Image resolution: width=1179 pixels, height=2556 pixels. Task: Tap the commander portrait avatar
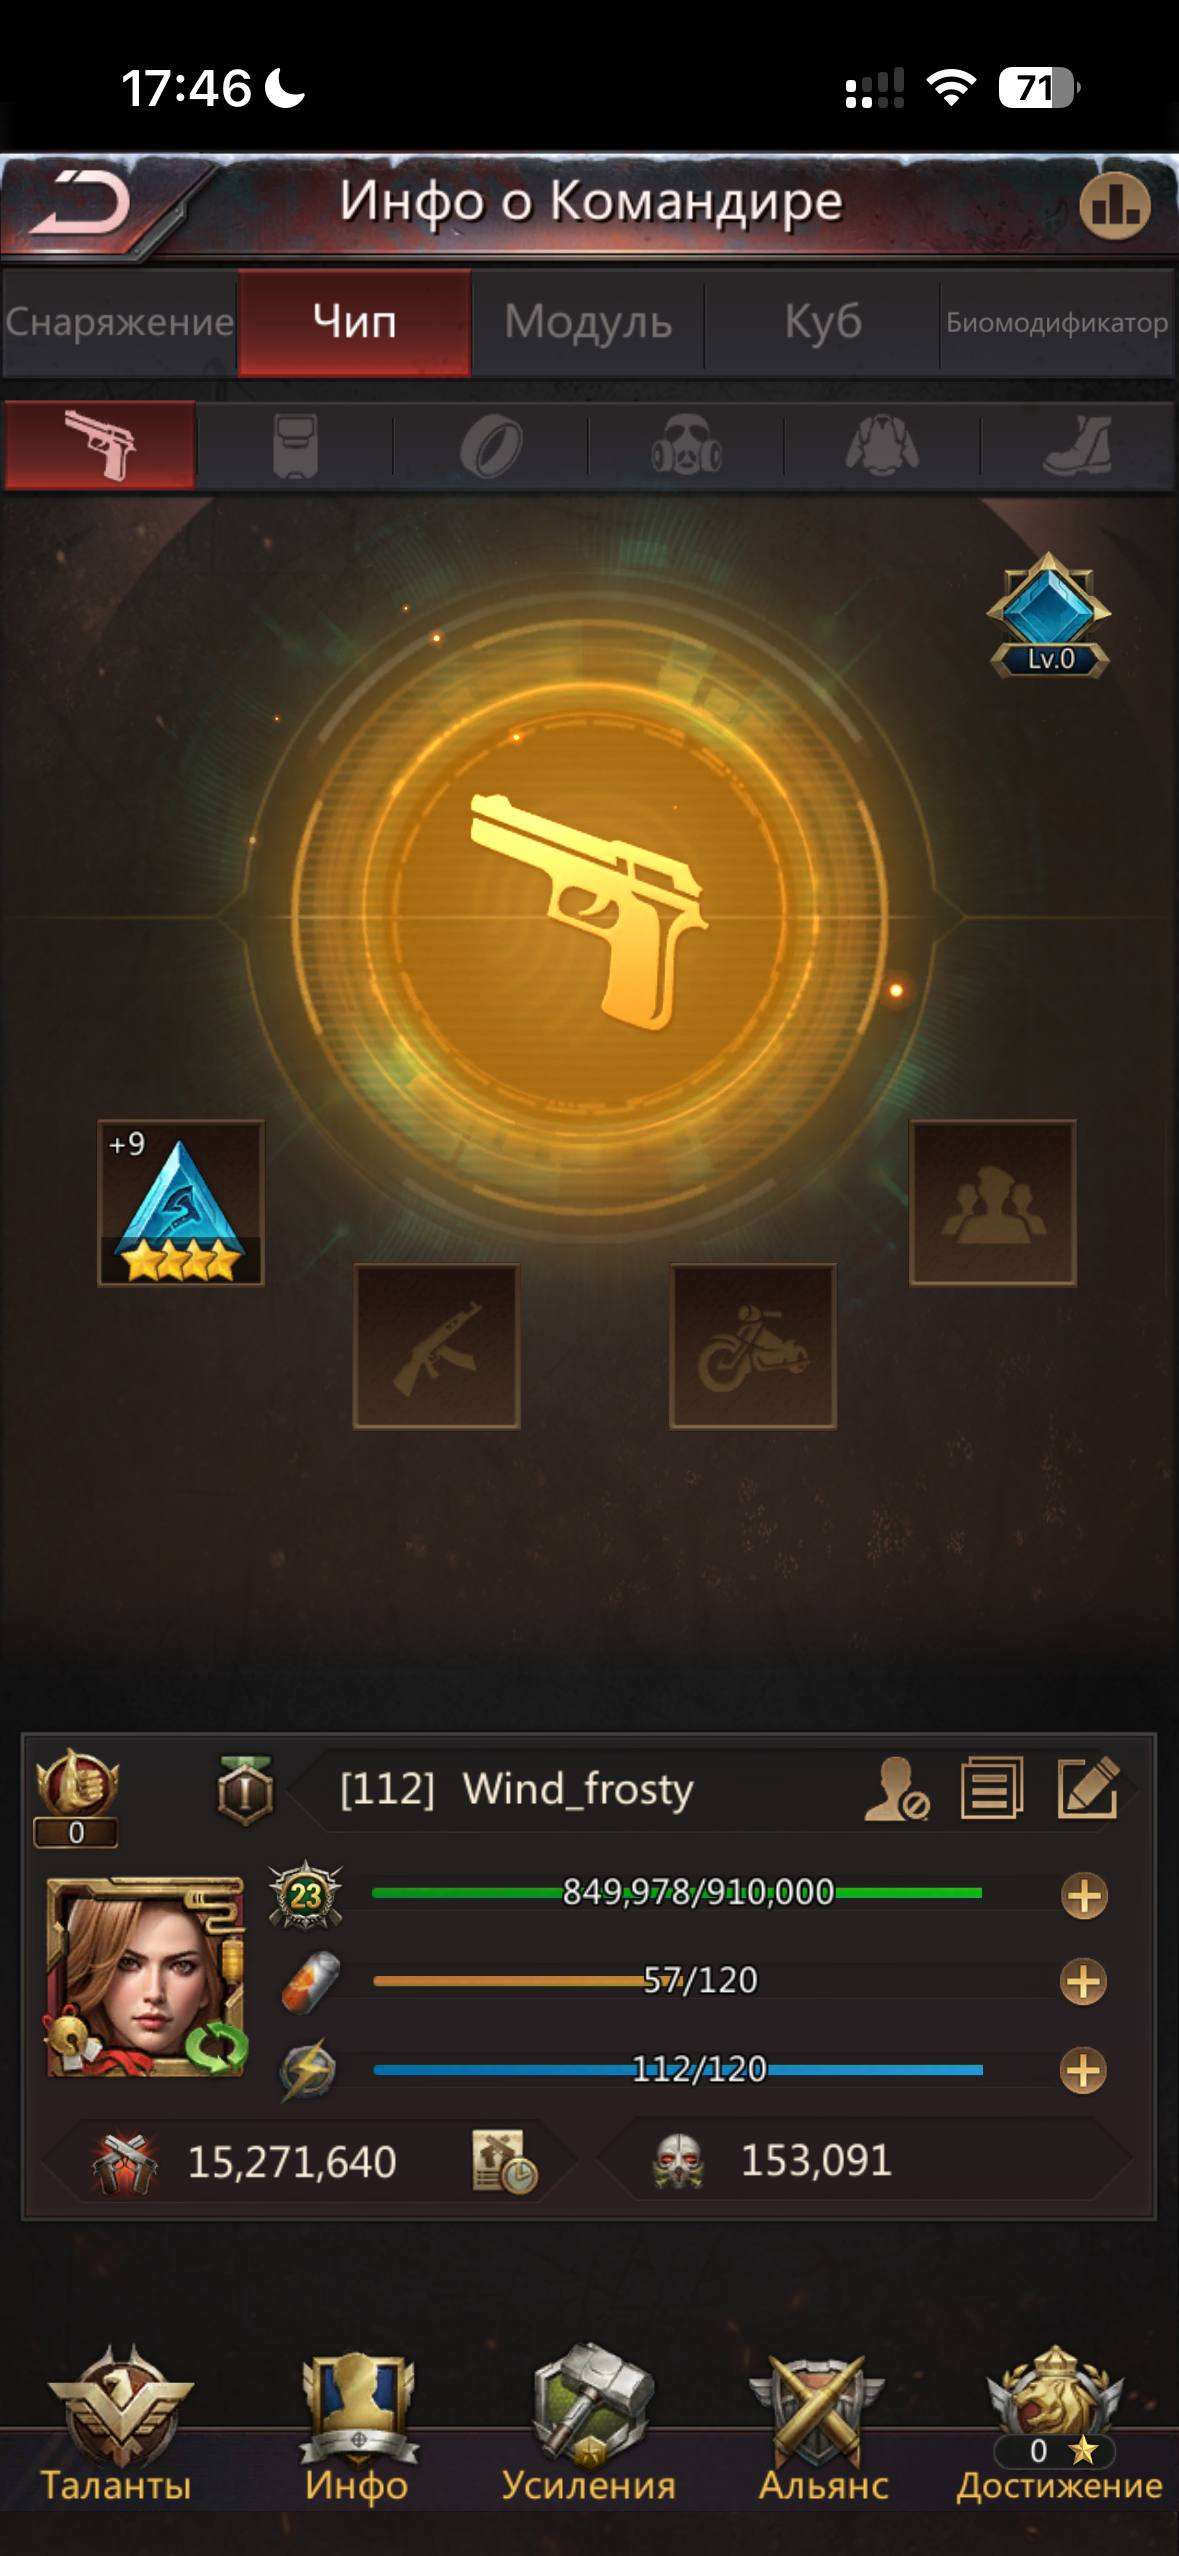146,1977
